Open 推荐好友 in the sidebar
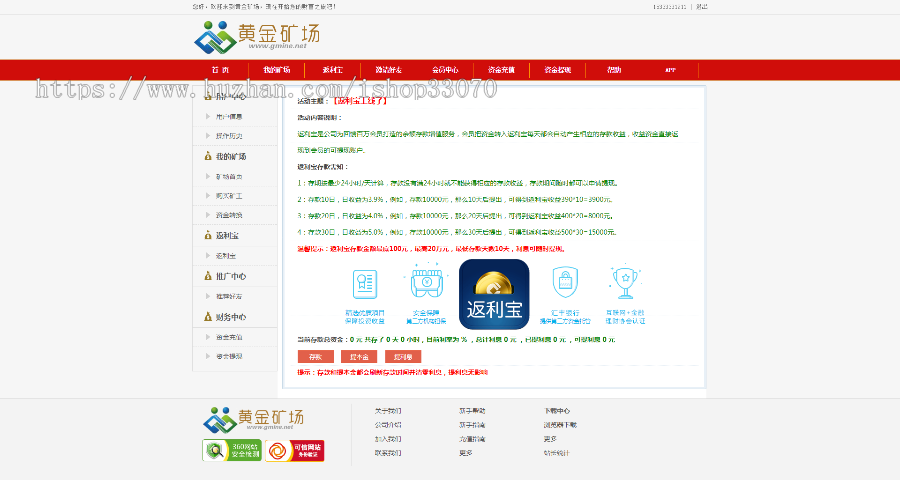 click(x=229, y=296)
